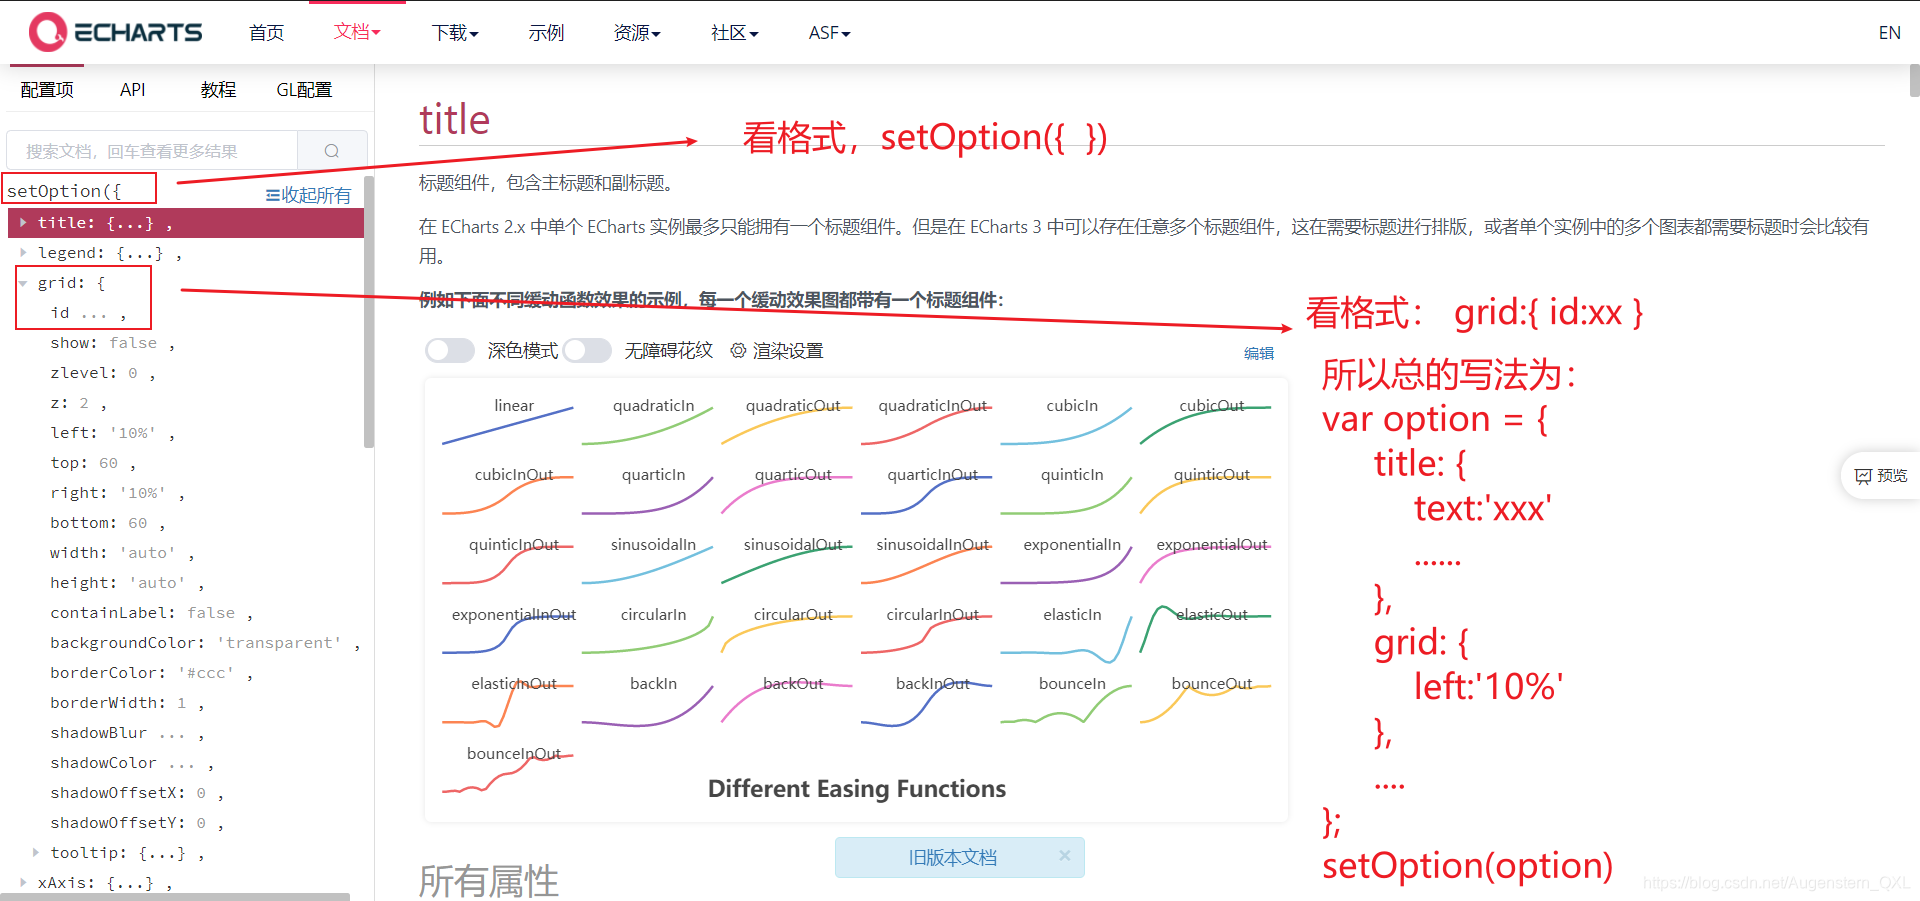Select backgroundColor: 'transparent' property

(205, 643)
